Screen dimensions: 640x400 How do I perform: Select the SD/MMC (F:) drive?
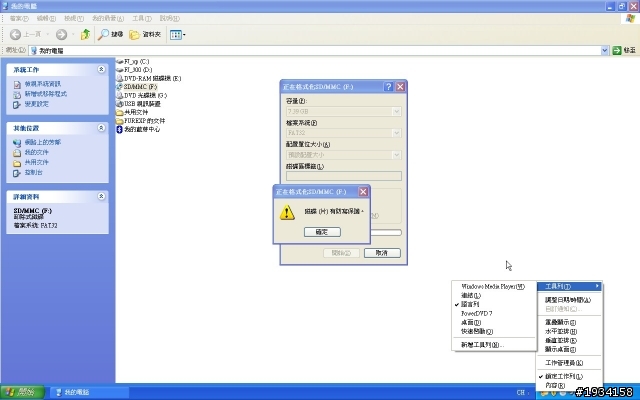(x=137, y=87)
